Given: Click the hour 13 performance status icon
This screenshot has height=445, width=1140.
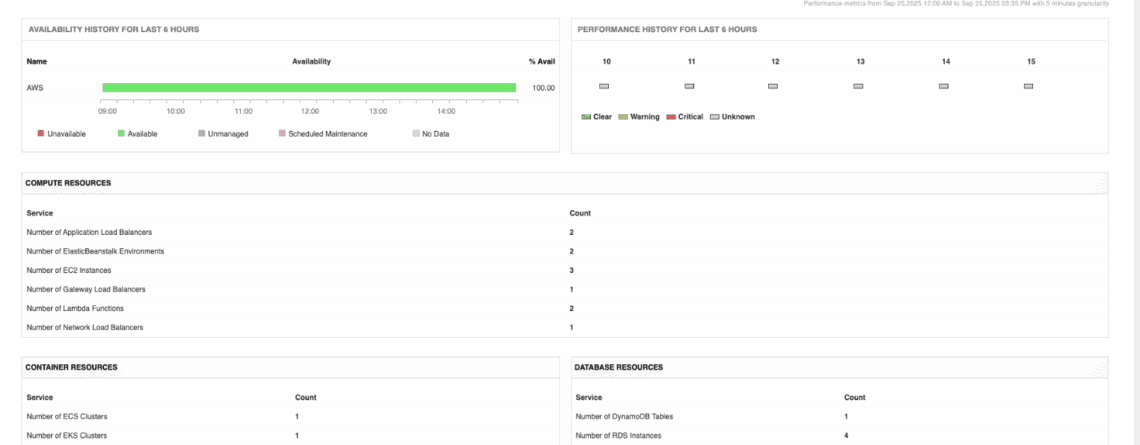Looking at the screenshot, I should click(858, 87).
